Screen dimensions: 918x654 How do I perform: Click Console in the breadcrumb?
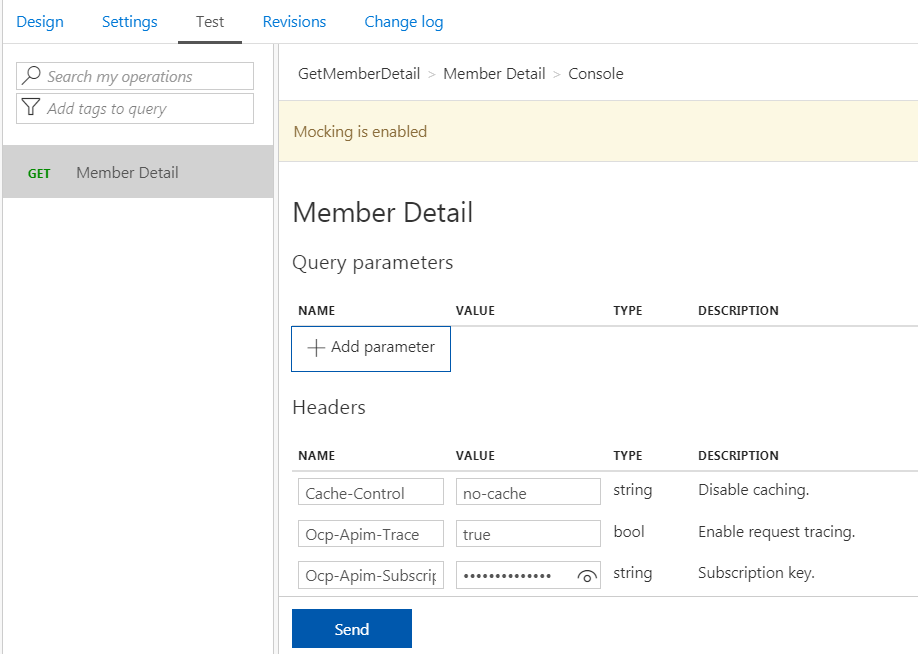595,74
